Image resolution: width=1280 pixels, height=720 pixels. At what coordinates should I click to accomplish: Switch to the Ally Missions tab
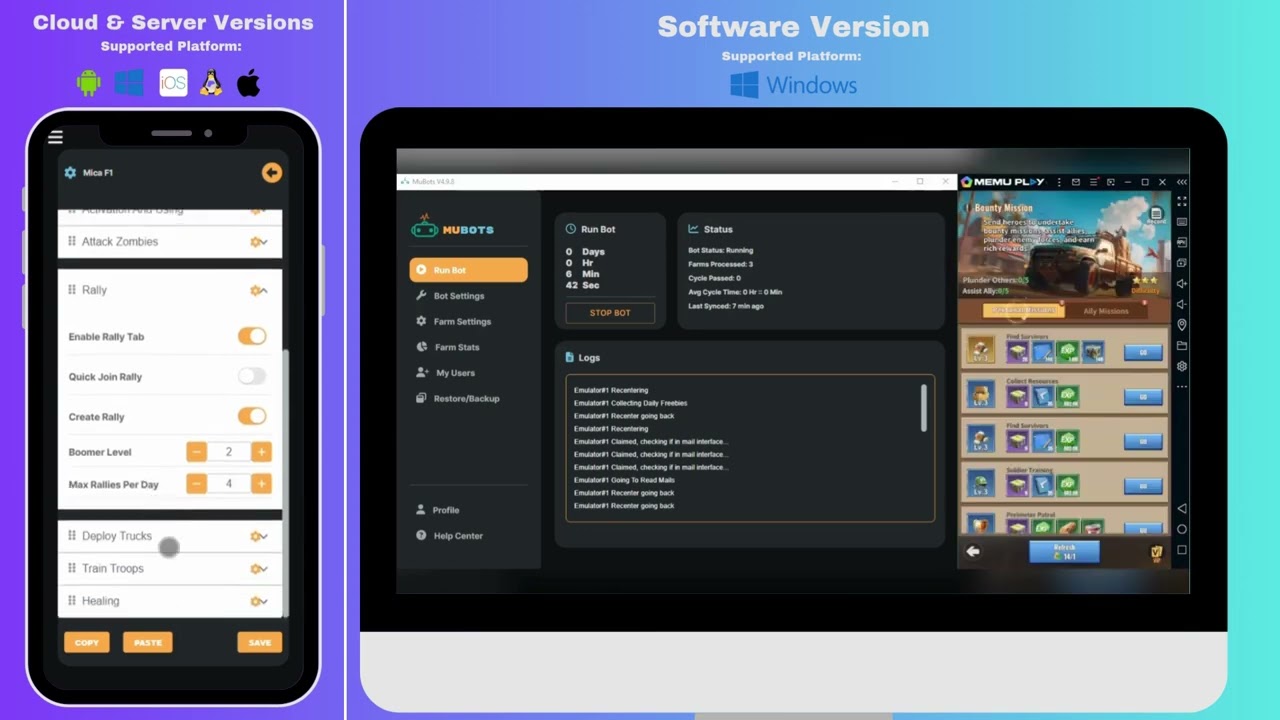[x=1106, y=311]
